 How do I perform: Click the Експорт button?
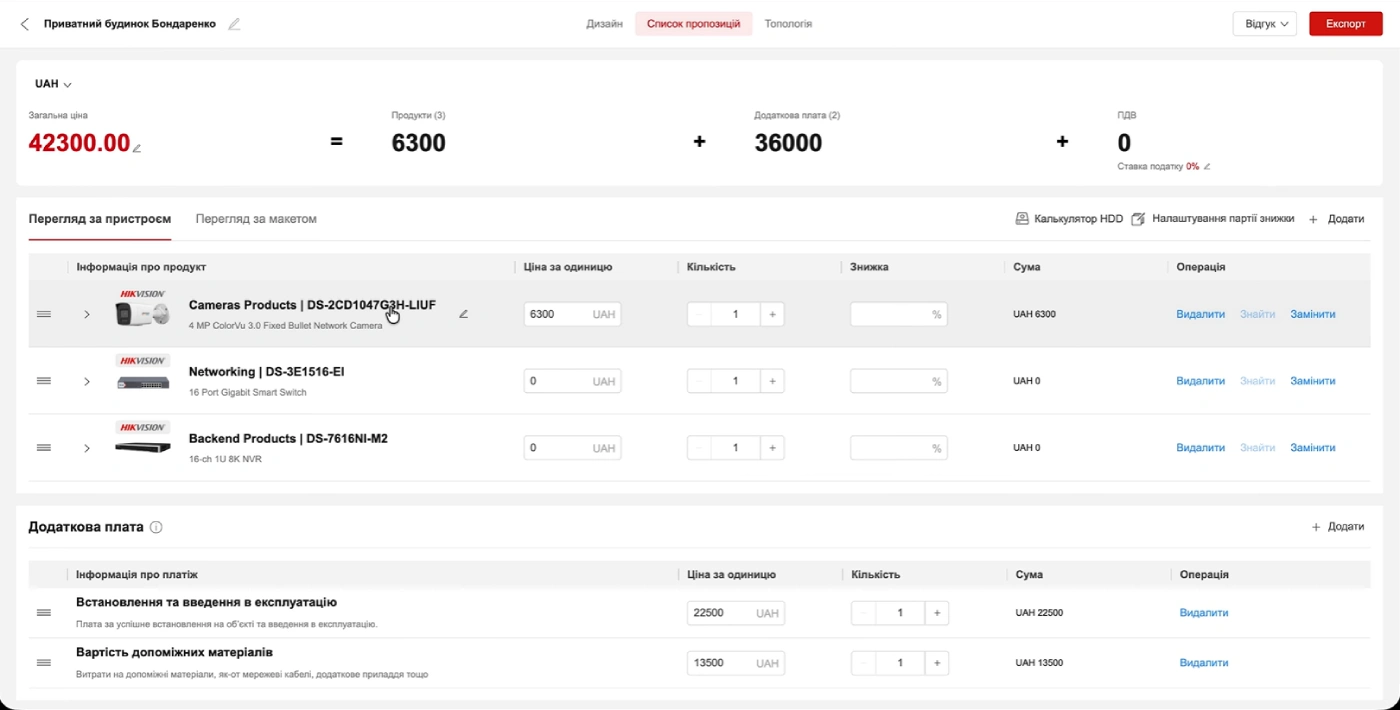point(1345,24)
